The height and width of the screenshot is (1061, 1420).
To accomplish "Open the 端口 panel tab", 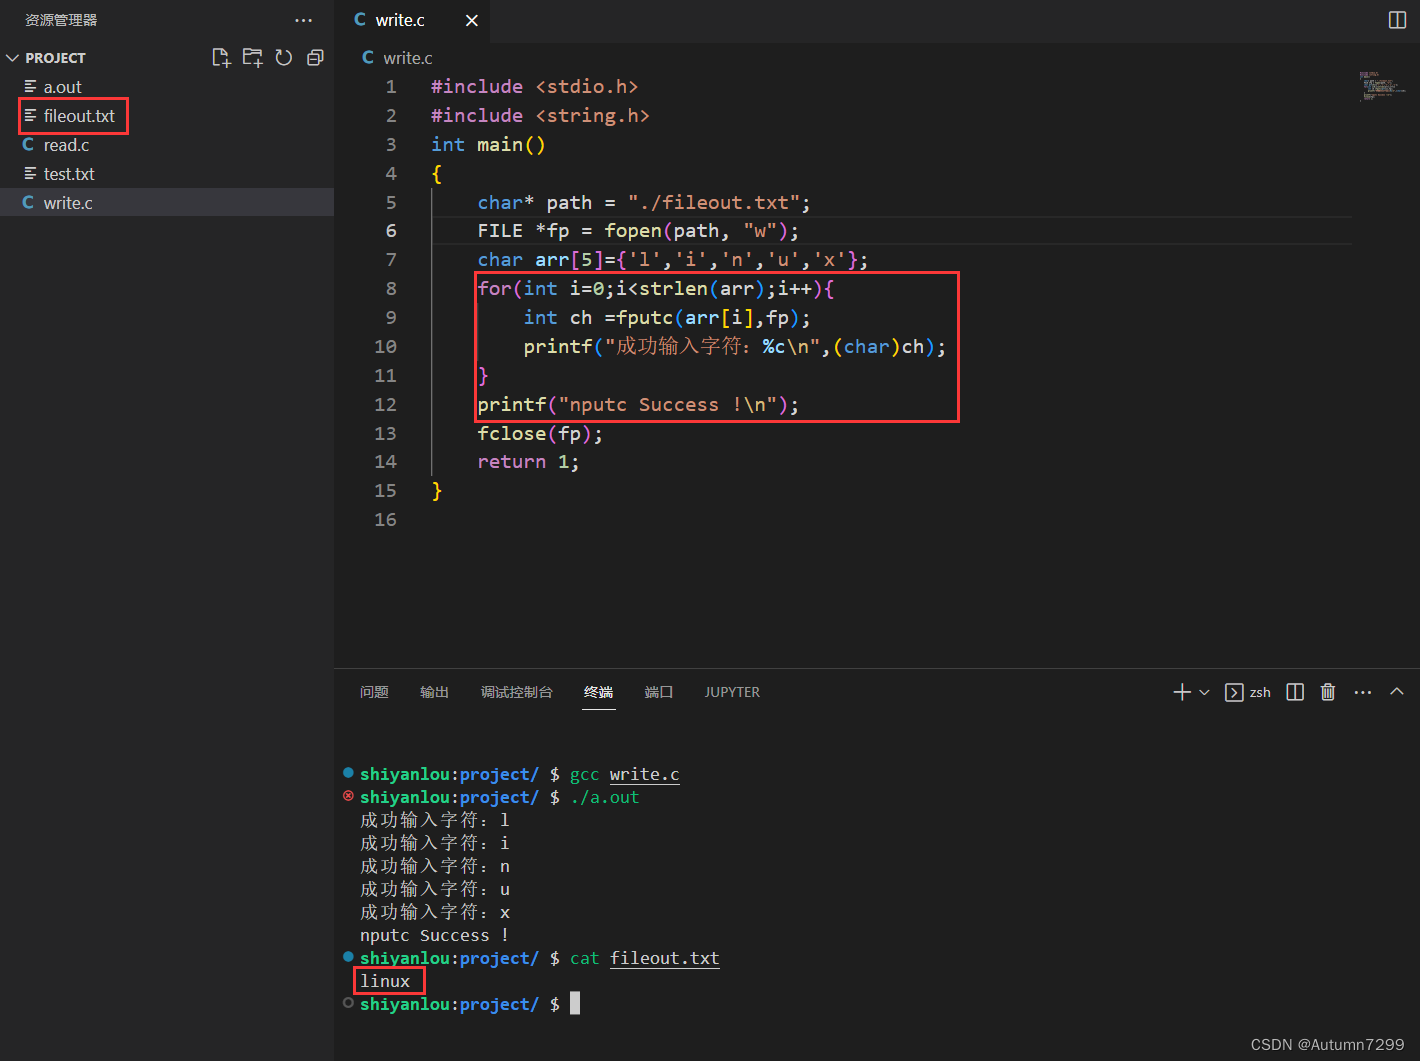I will coord(659,692).
